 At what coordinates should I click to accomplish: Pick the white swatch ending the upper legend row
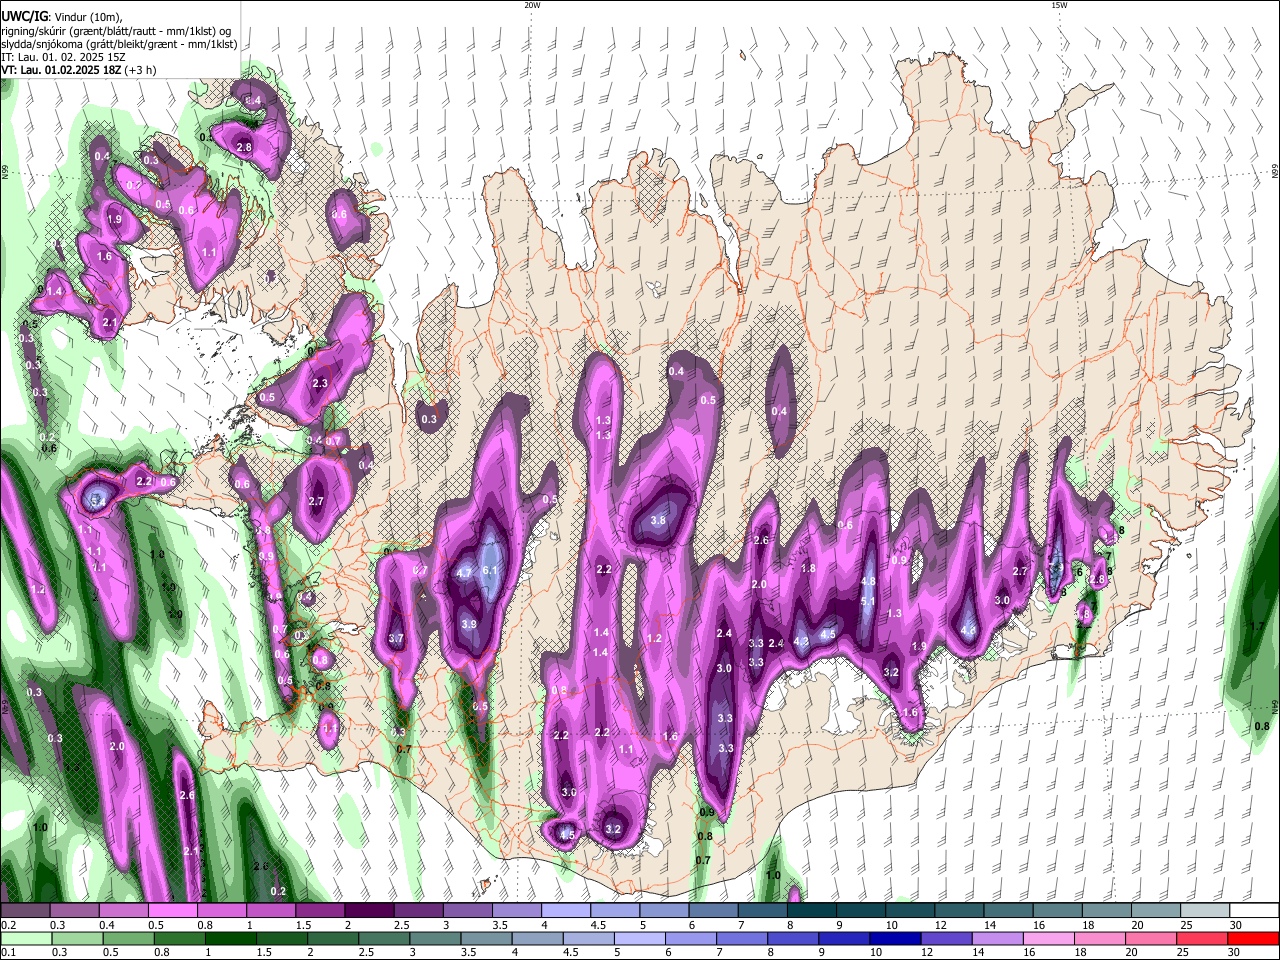point(1256,911)
